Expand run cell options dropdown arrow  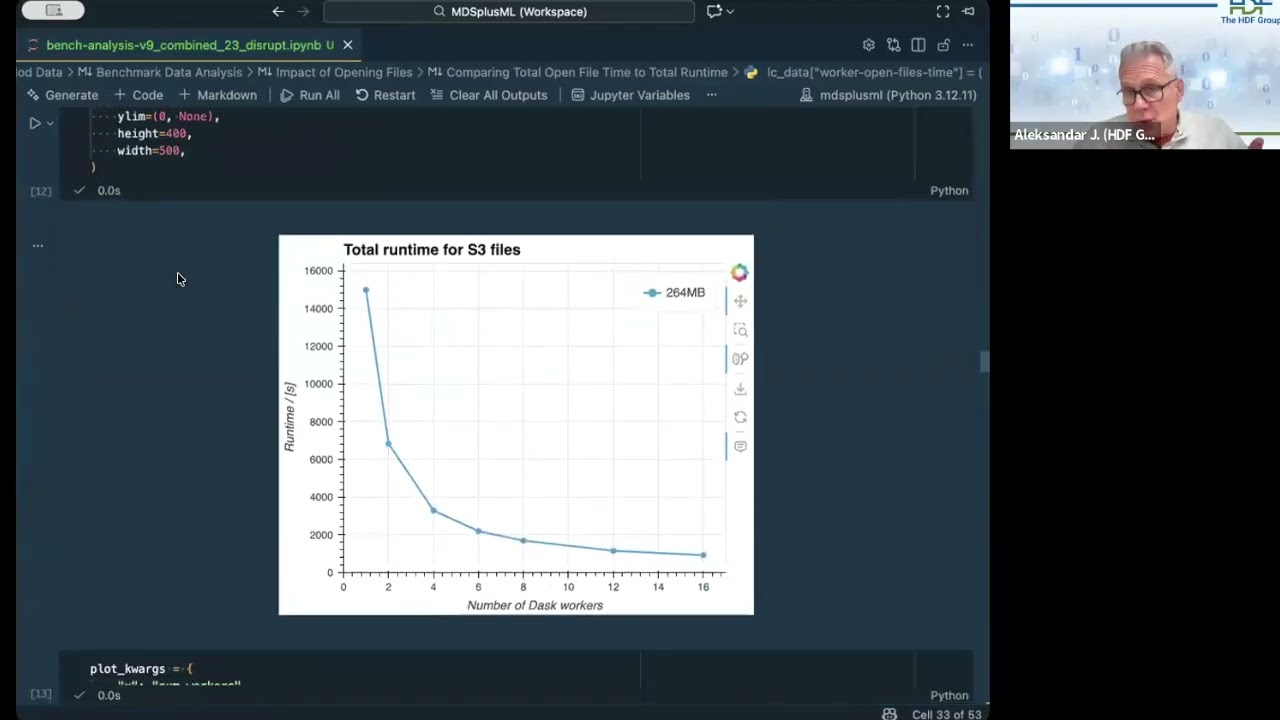[x=50, y=123]
